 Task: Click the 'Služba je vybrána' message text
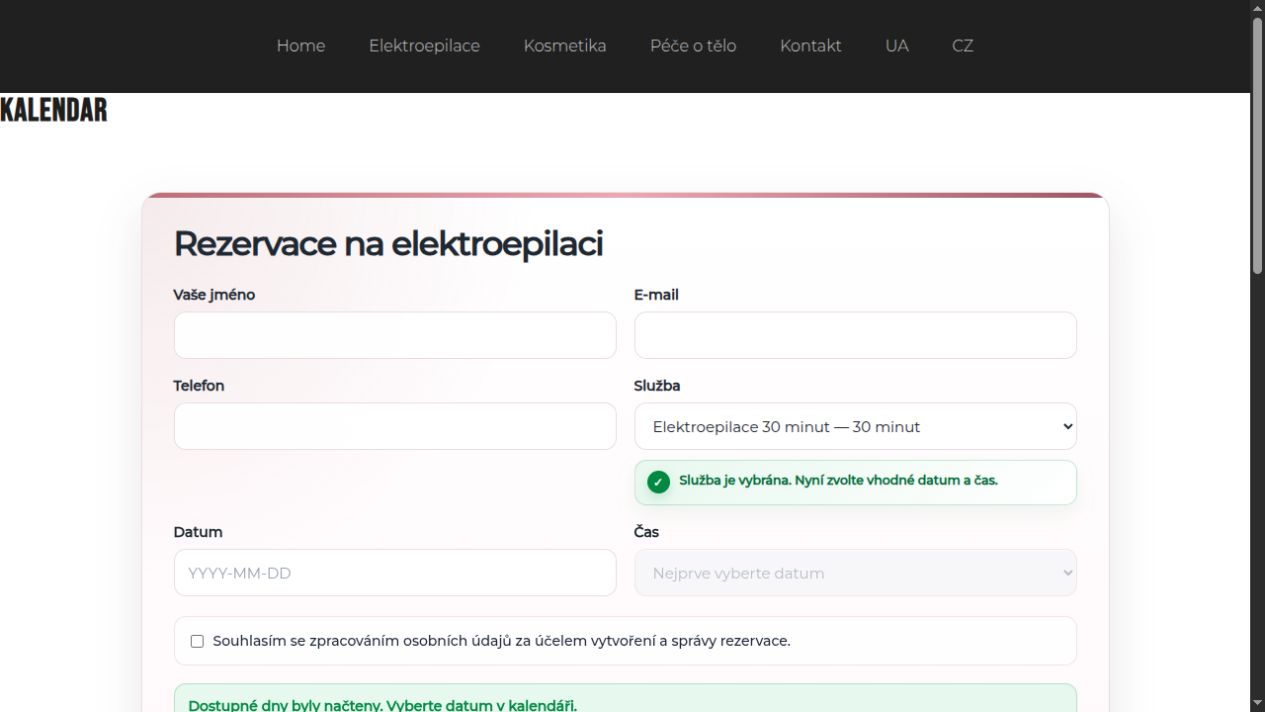point(838,480)
